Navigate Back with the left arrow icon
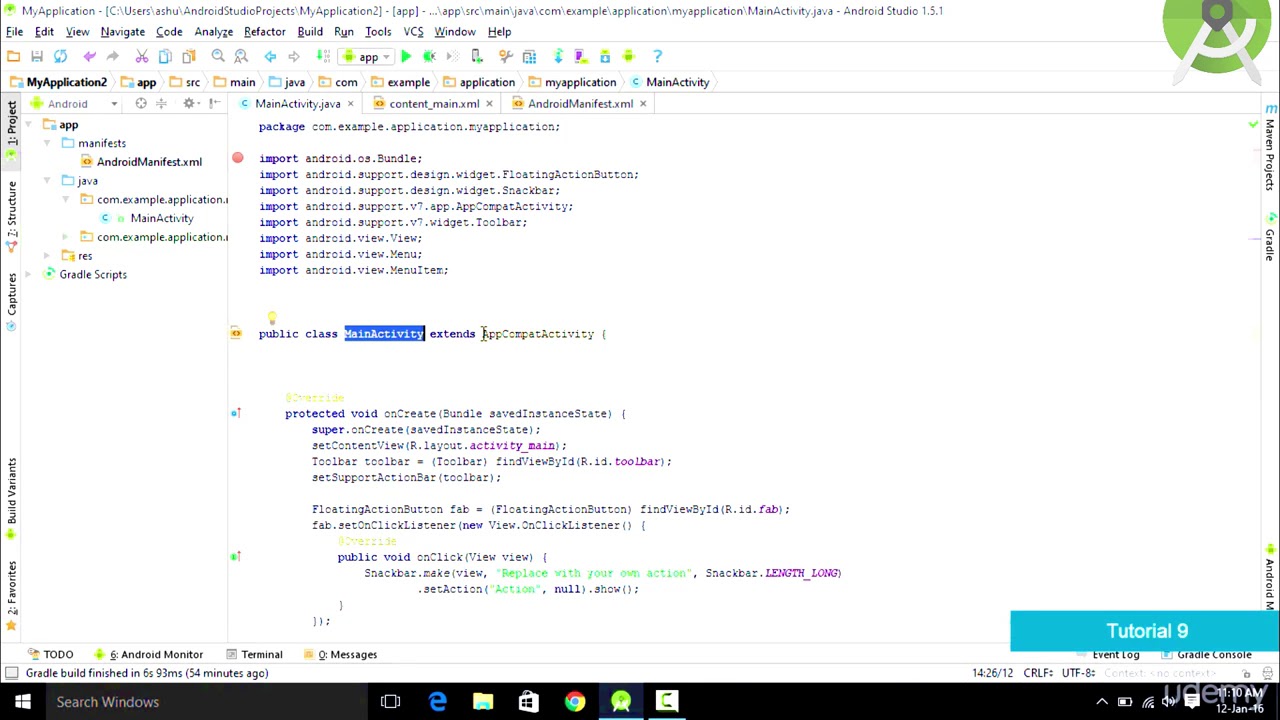This screenshot has width=1280, height=720. (270, 57)
